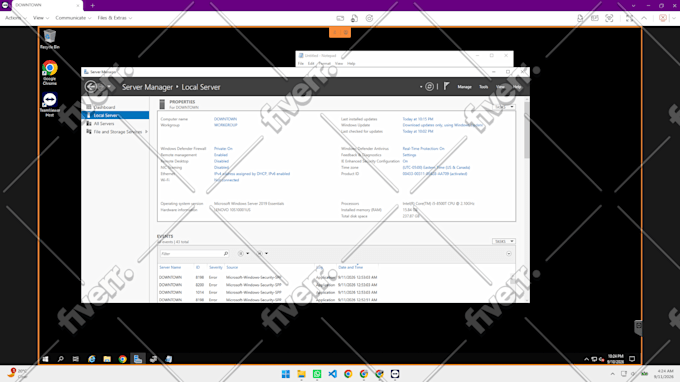Click the local taskbar clock showing 4:24 AM
Image resolution: width=680 pixels, height=382 pixels.
(x=665, y=374)
